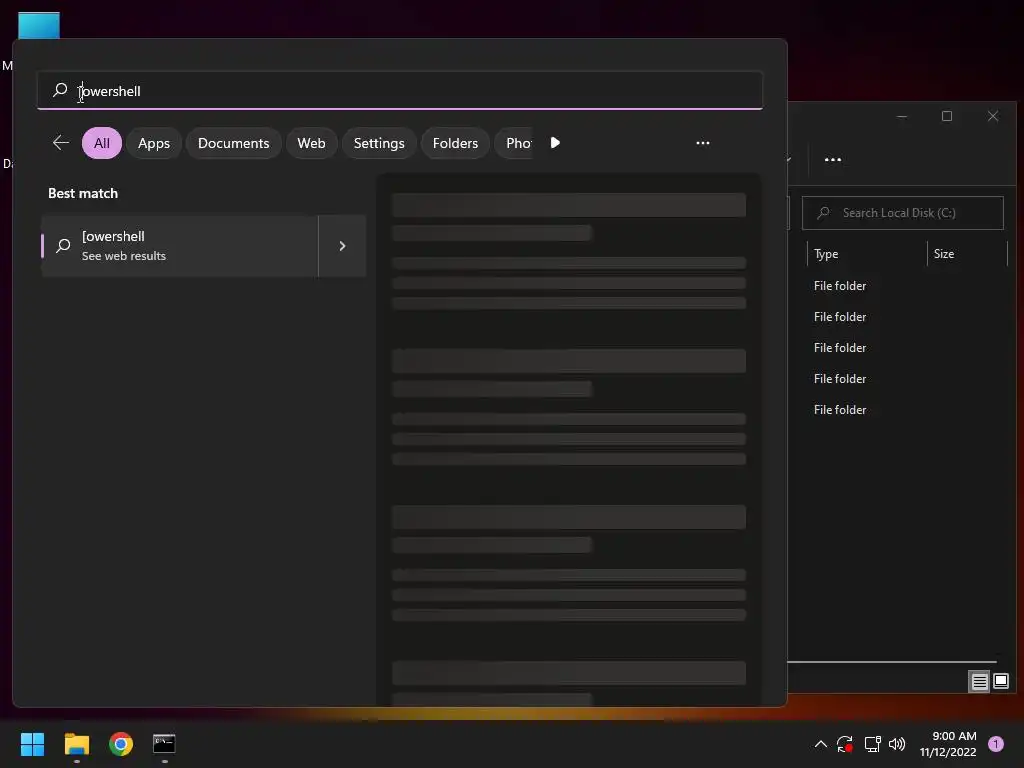
Task: Open the clock showing 9:00 AM
Action: tap(948, 744)
